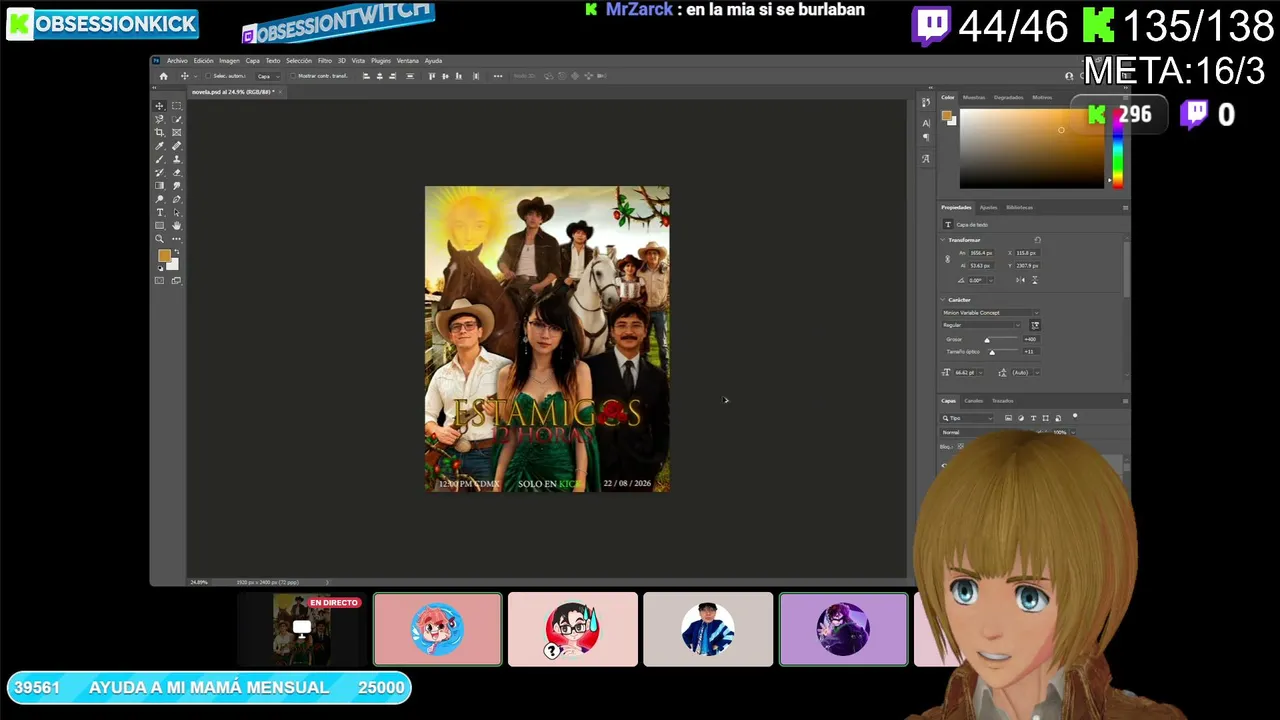Flip horizontally in the Transformar section
This screenshot has height=720, width=1280.
pos(1021,280)
